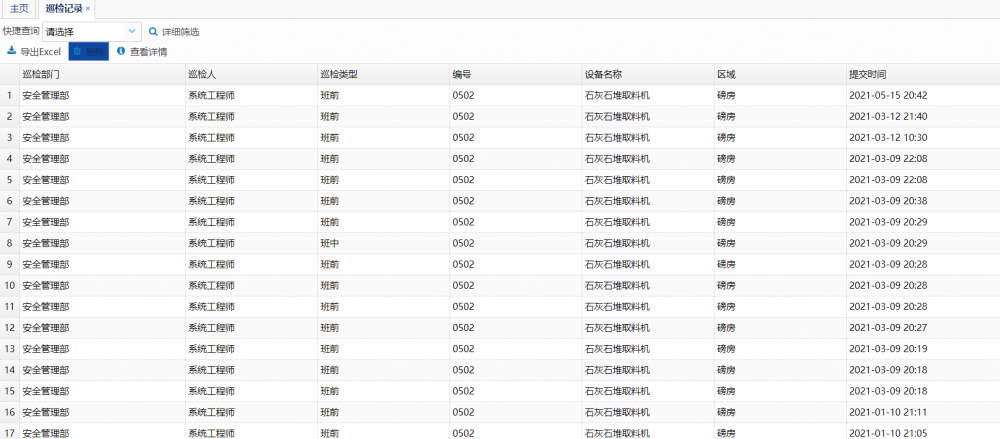Screen dimensions: 1000x439
Task: Click 磅房 in row 12
Action: [726, 327]
